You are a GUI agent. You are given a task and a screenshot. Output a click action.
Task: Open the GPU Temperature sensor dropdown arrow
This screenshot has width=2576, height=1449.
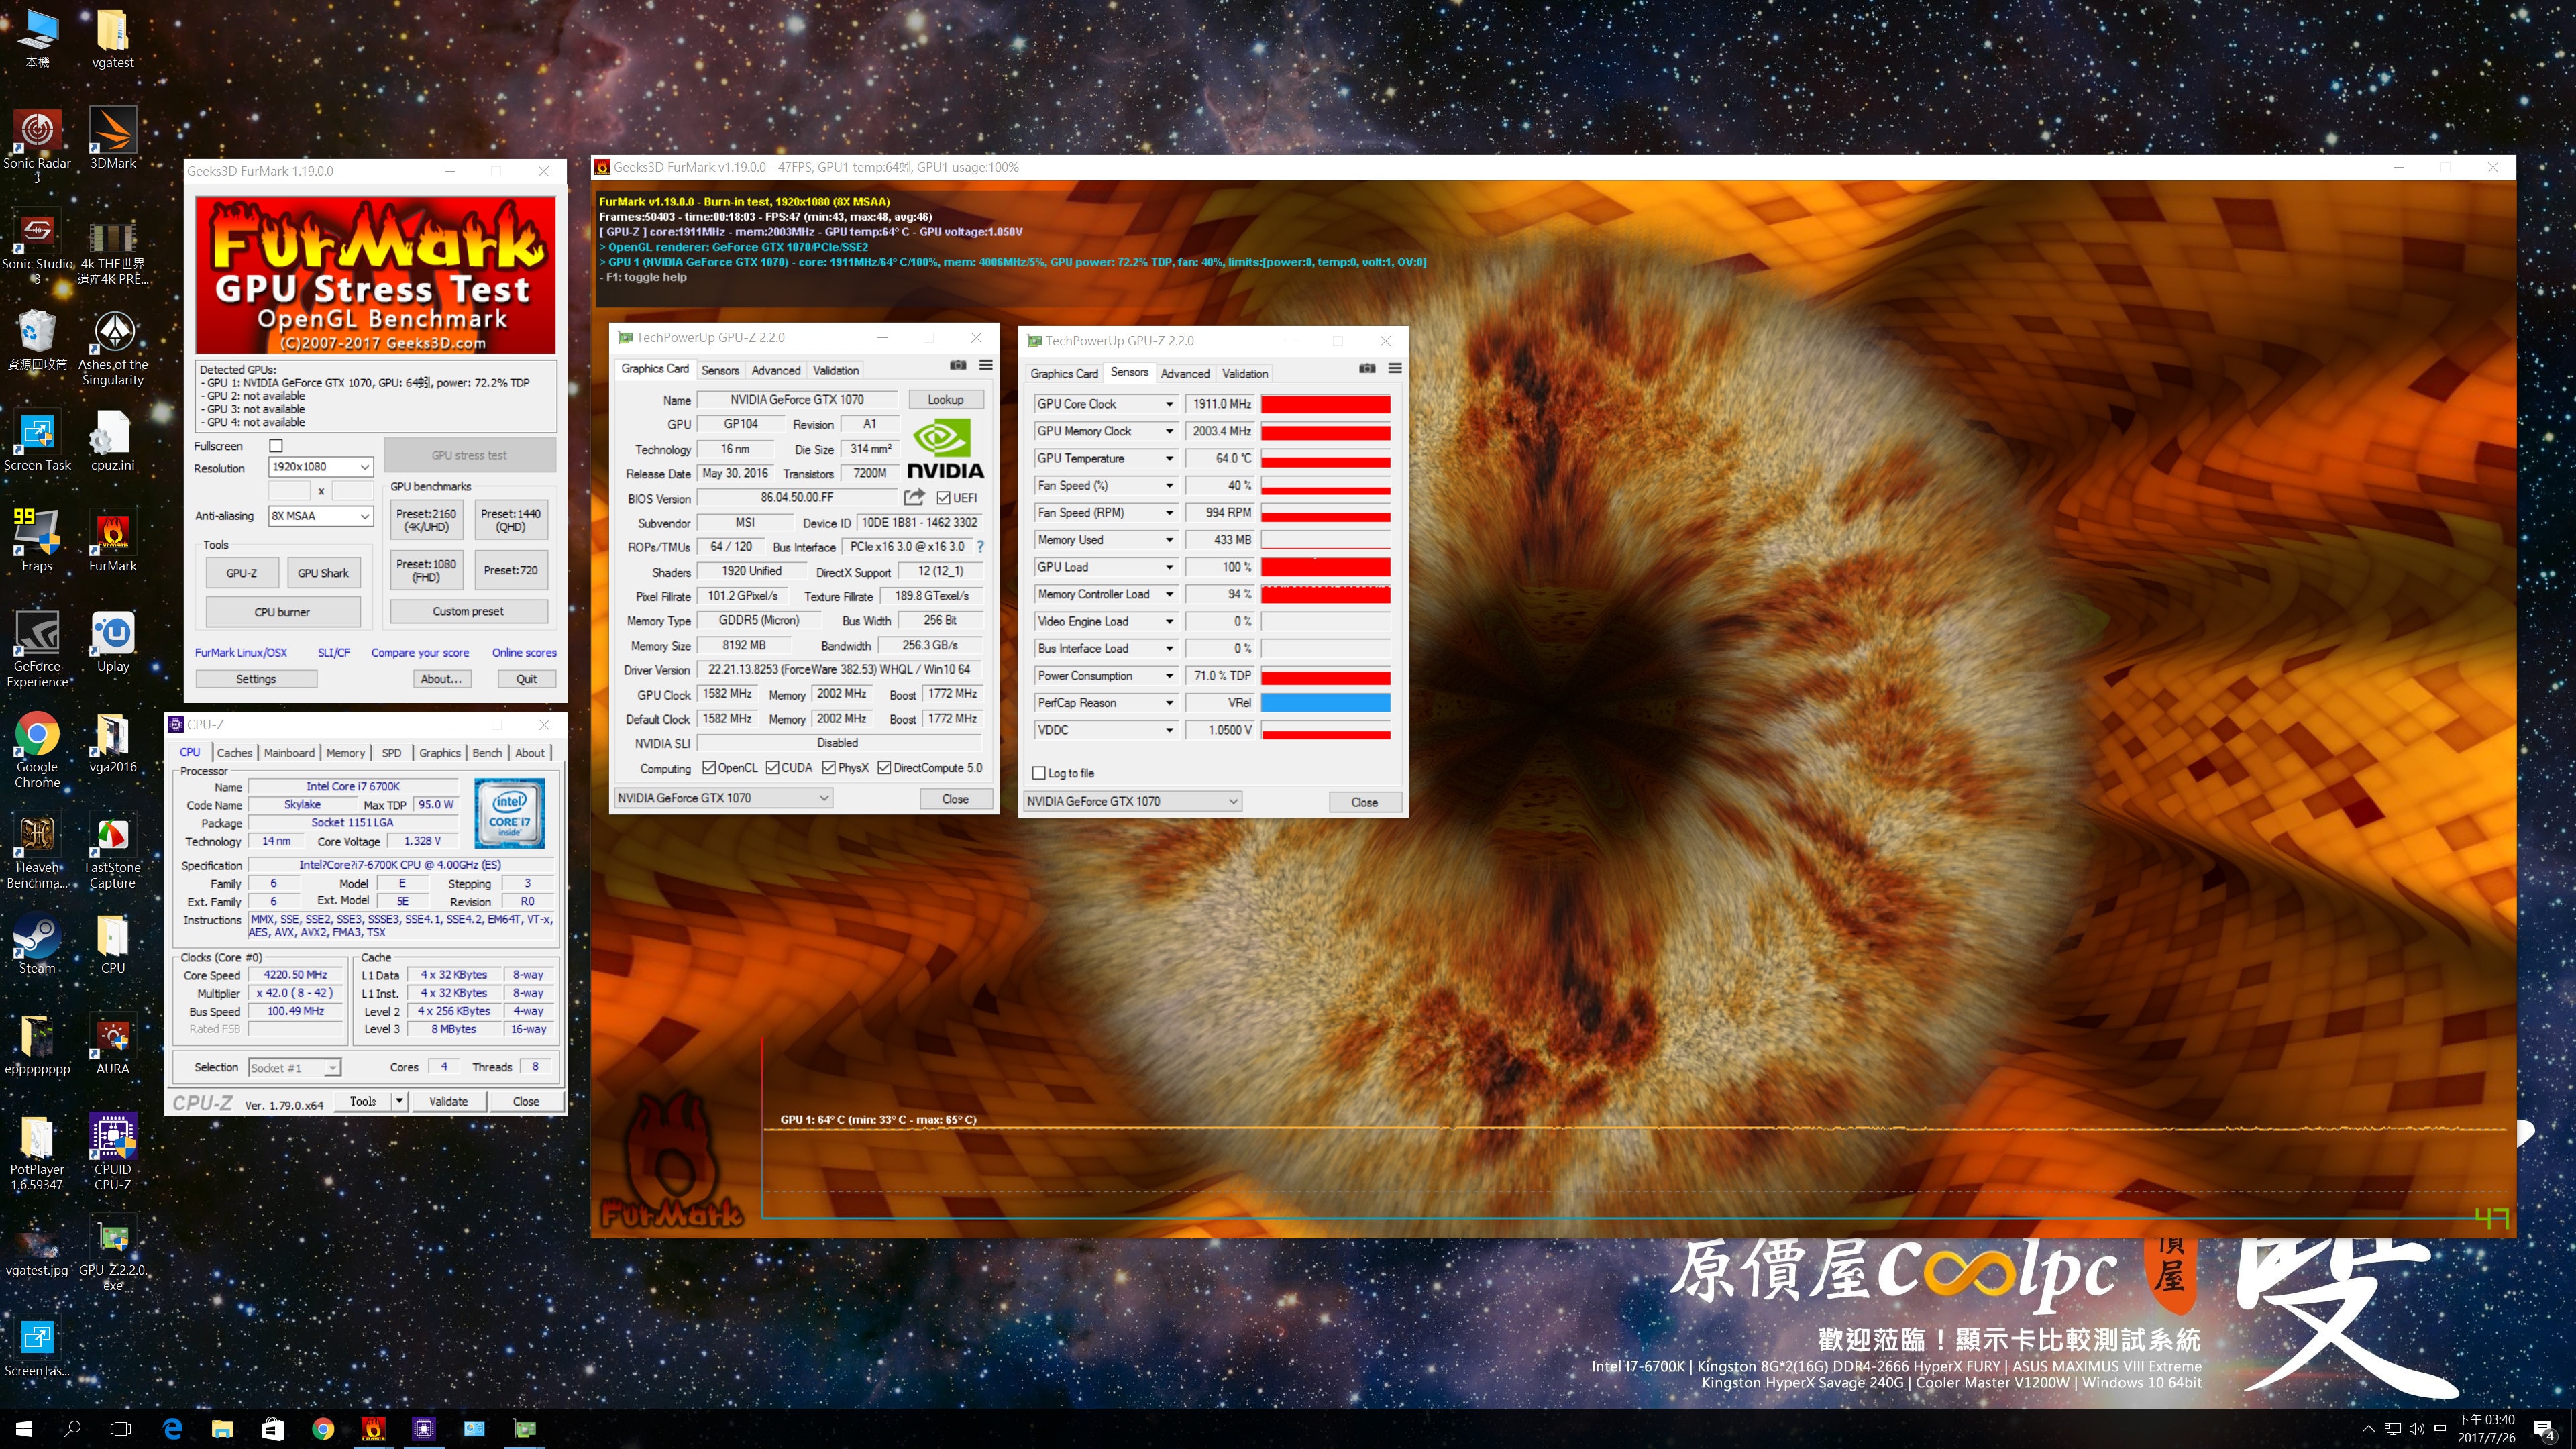1169,458
